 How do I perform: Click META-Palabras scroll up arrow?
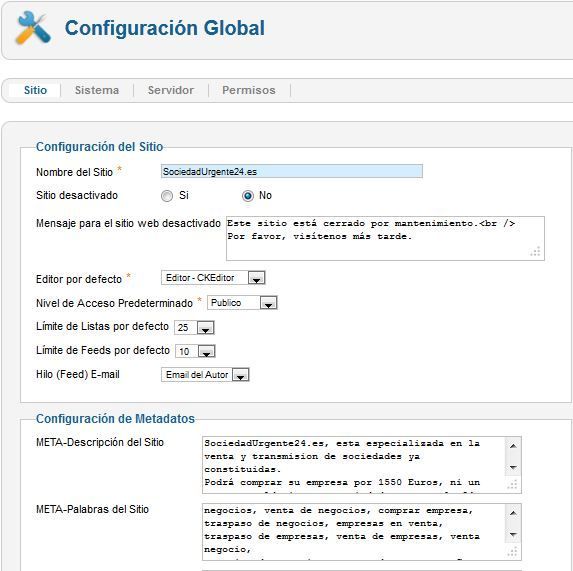513,513
